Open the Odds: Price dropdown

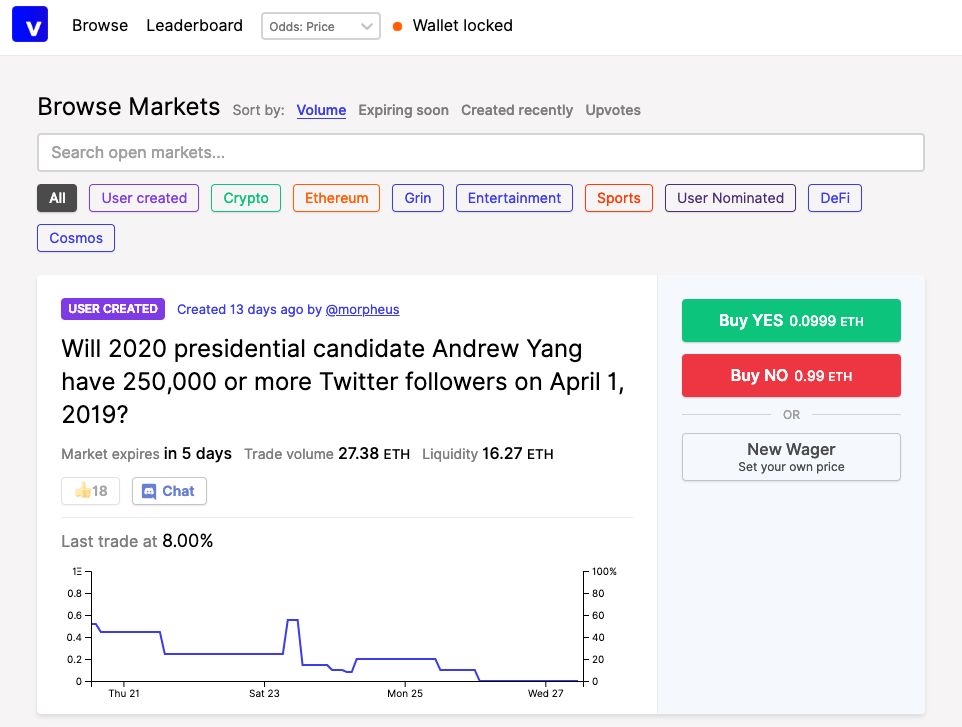tap(321, 26)
